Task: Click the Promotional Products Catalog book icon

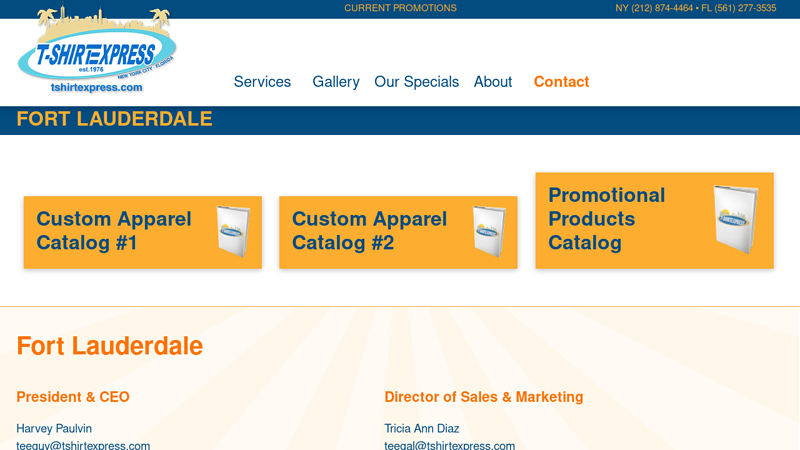Action: [735, 219]
